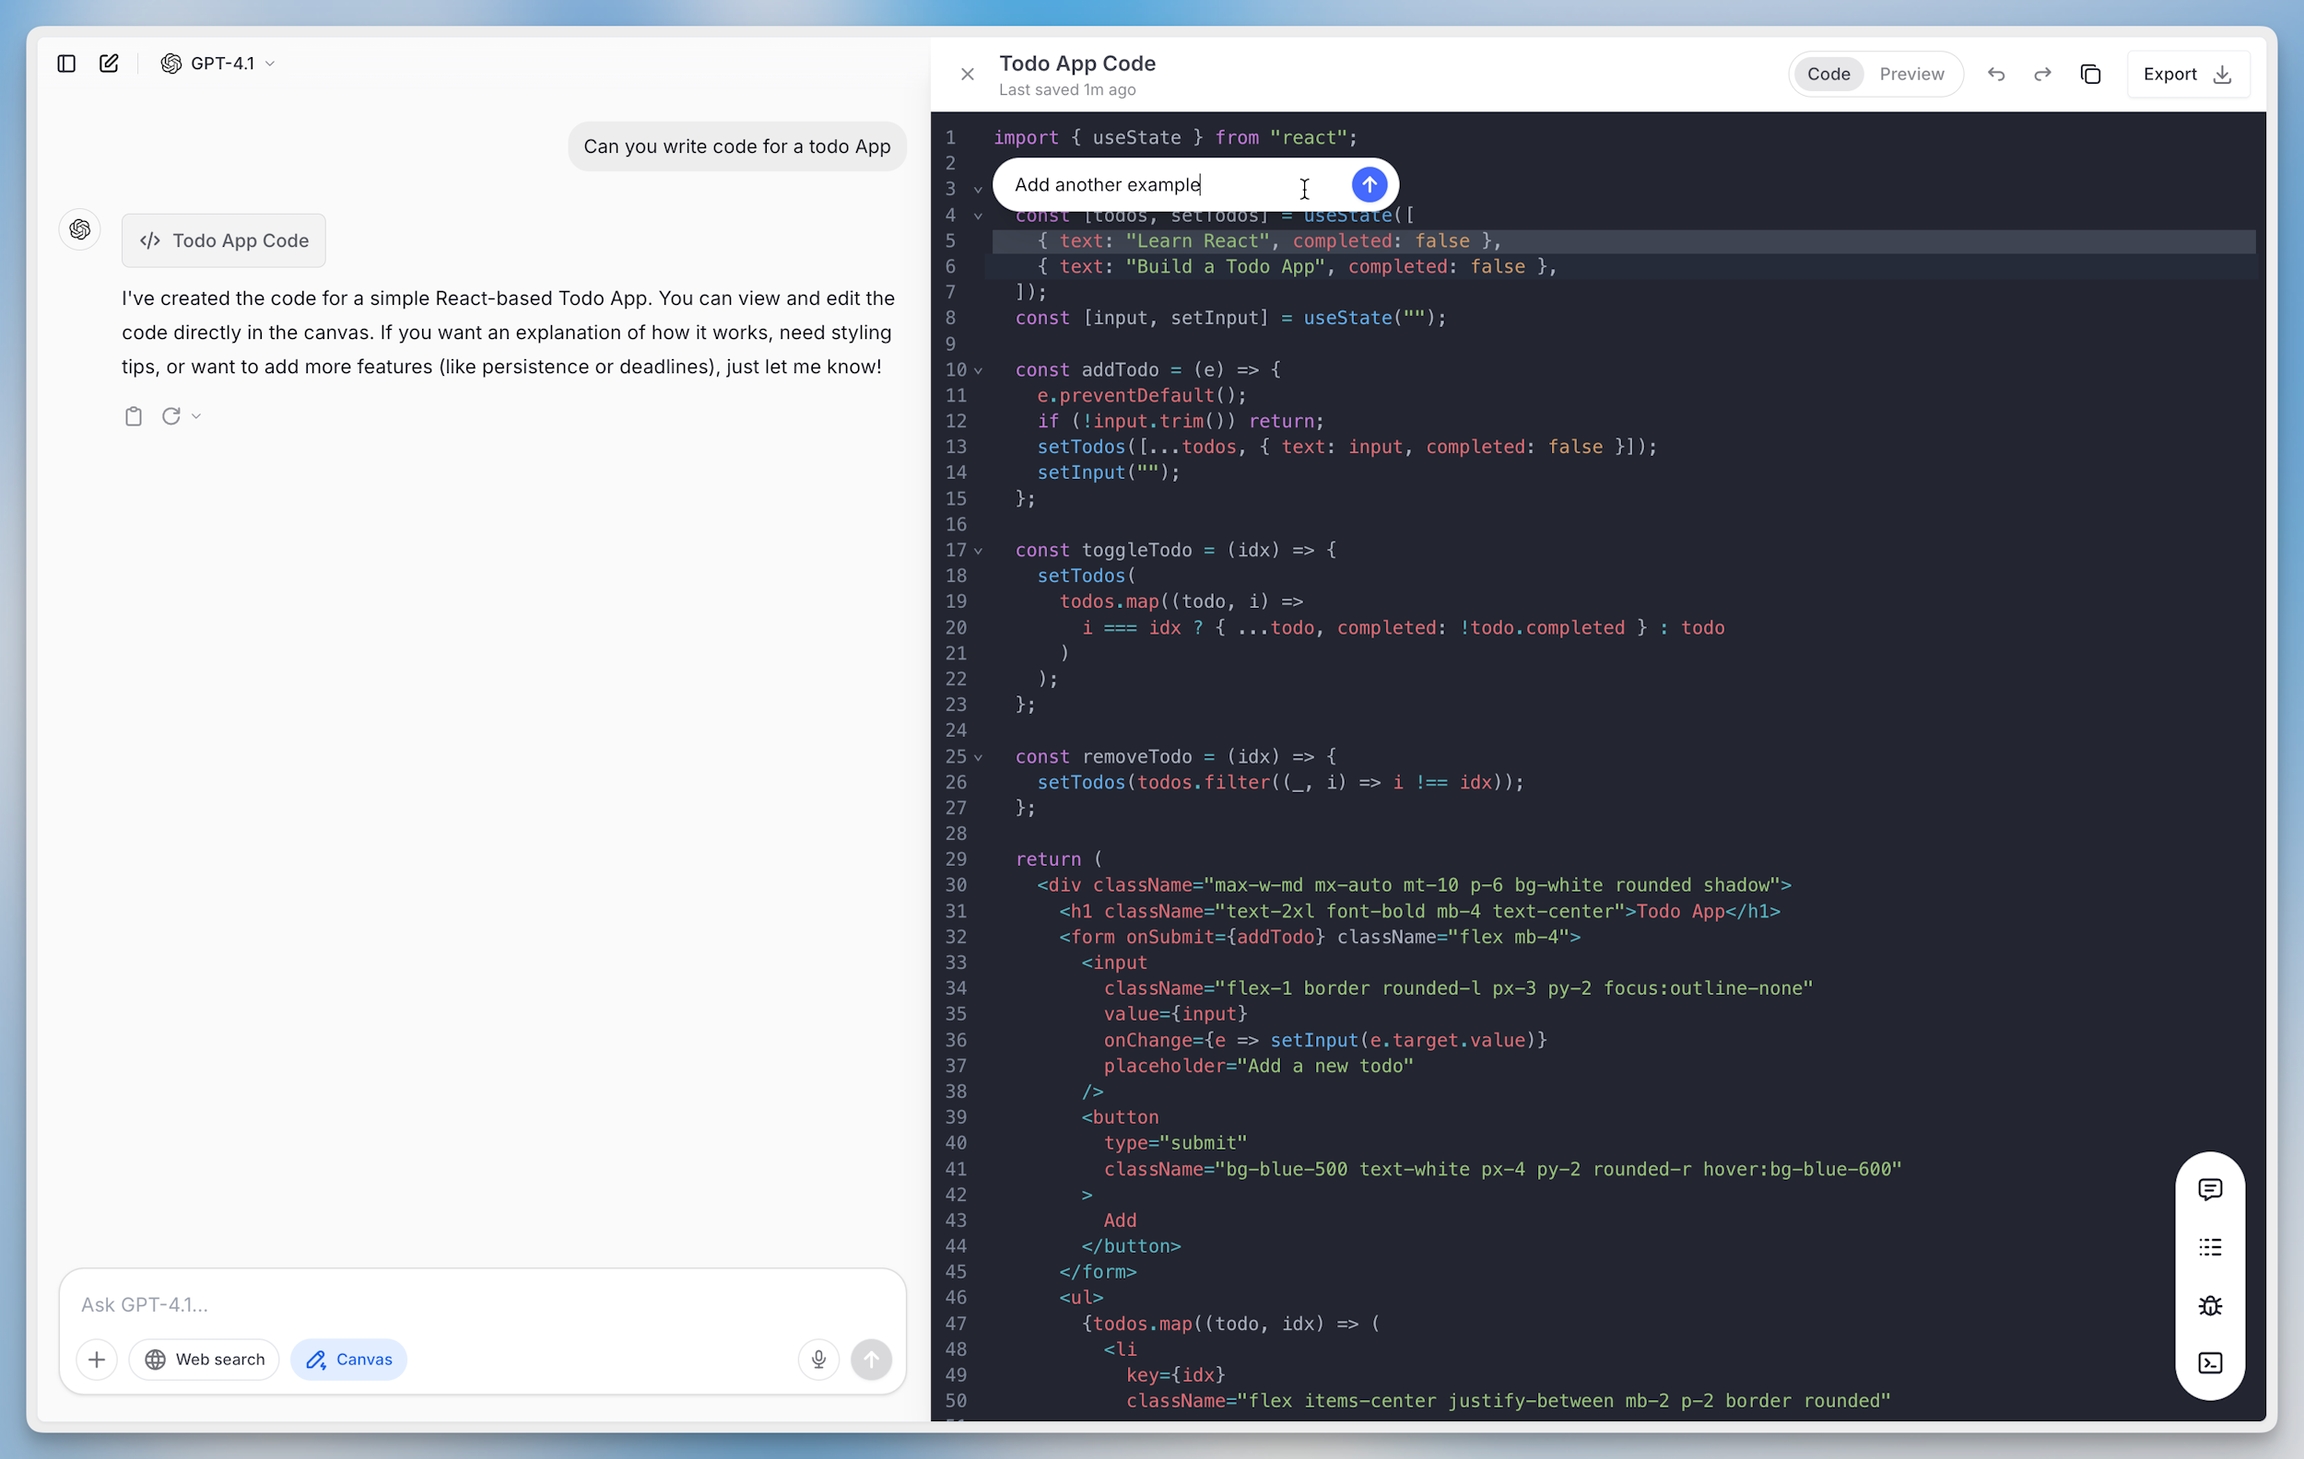Image resolution: width=2304 pixels, height=1459 pixels.
Task: Open the GPT-4.1 model dropdown
Action: pyautogui.click(x=218, y=63)
